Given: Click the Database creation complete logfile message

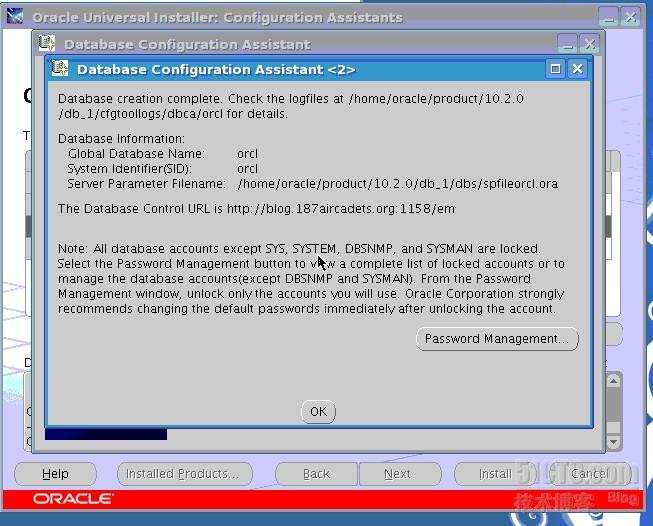Looking at the screenshot, I should pos(290,106).
